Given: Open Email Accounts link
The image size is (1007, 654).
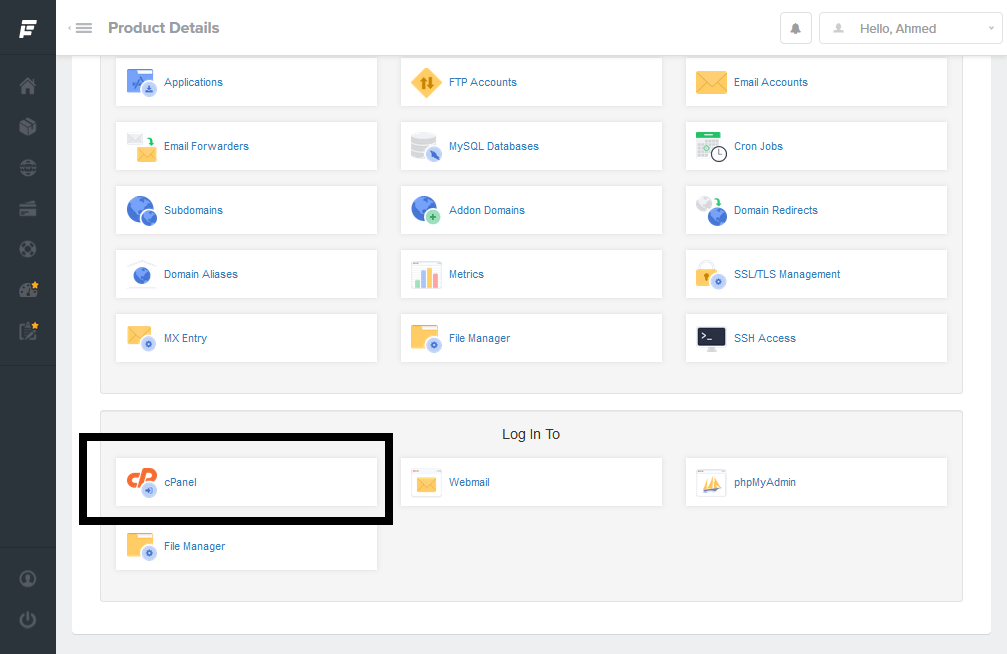Looking at the screenshot, I should (771, 82).
